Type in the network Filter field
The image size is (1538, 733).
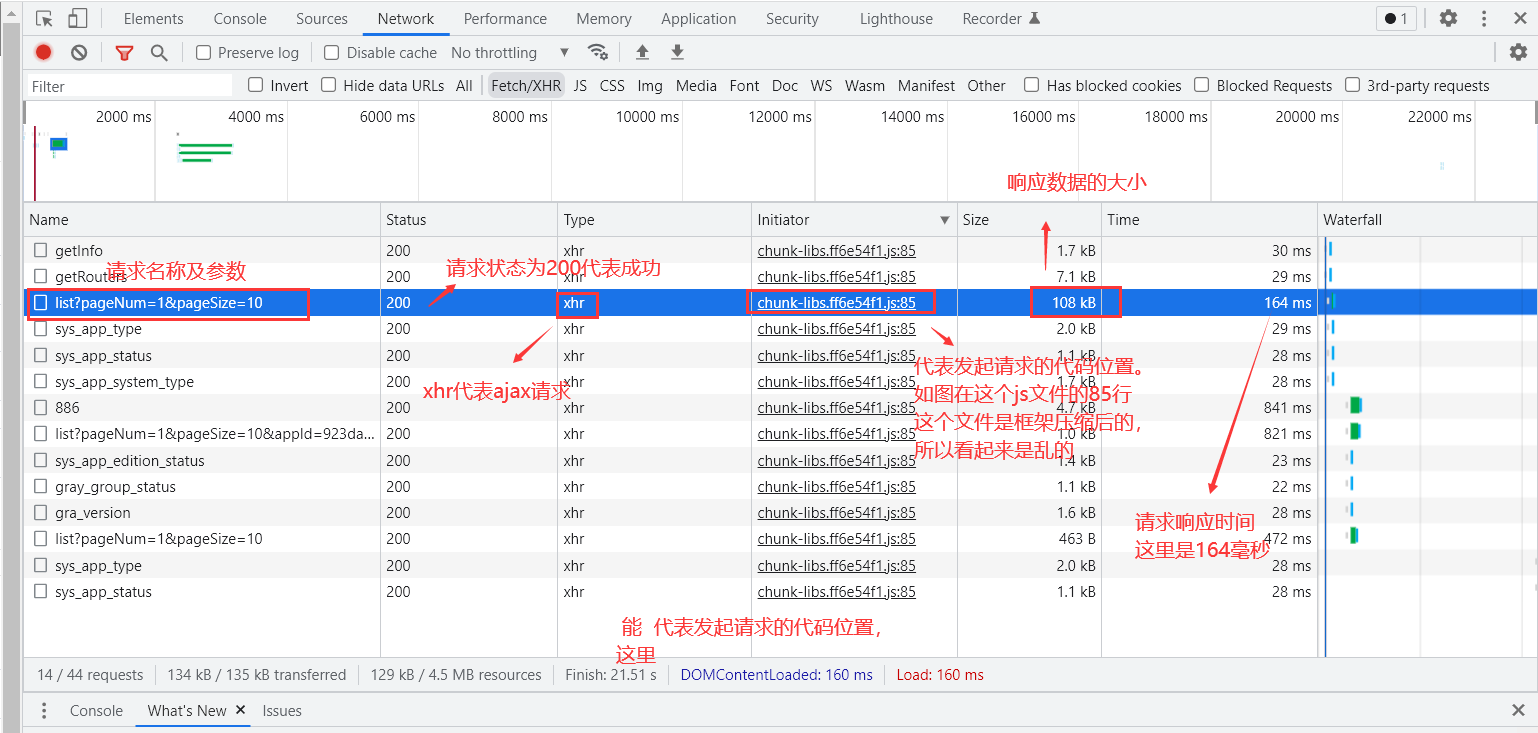[128, 85]
